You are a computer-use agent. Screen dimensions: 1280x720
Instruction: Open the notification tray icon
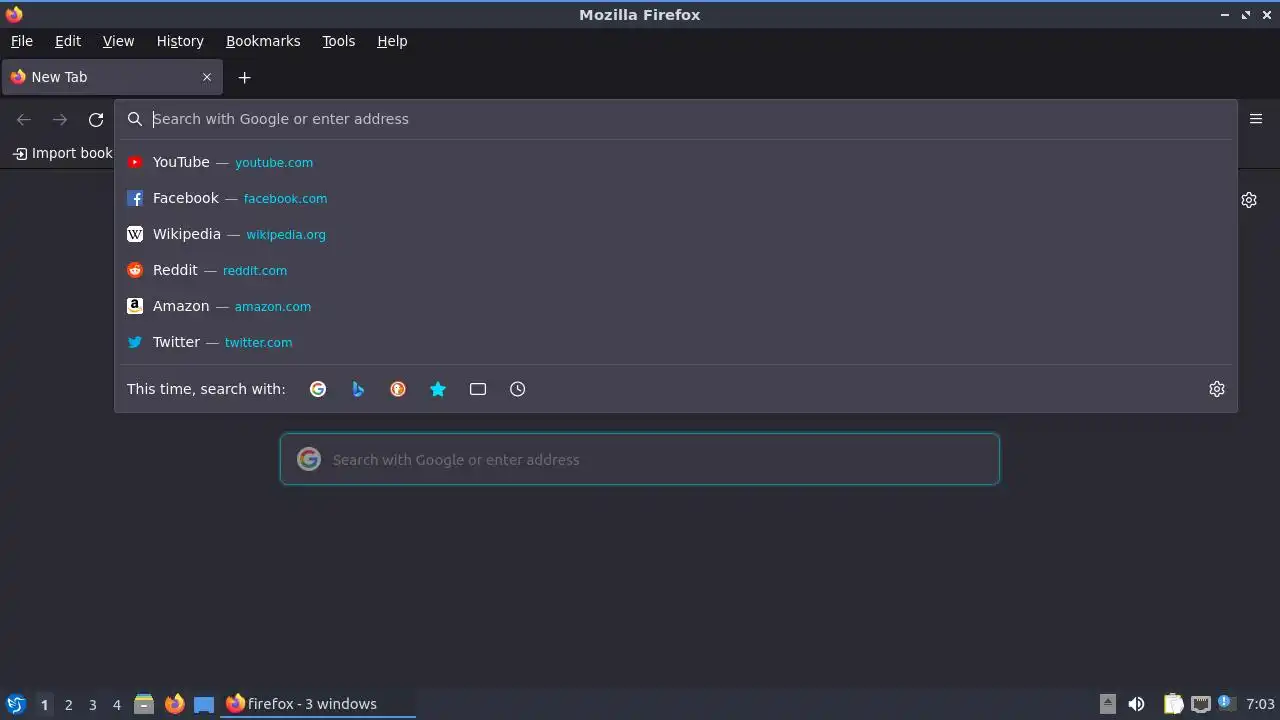pyautogui.click(x=1226, y=704)
